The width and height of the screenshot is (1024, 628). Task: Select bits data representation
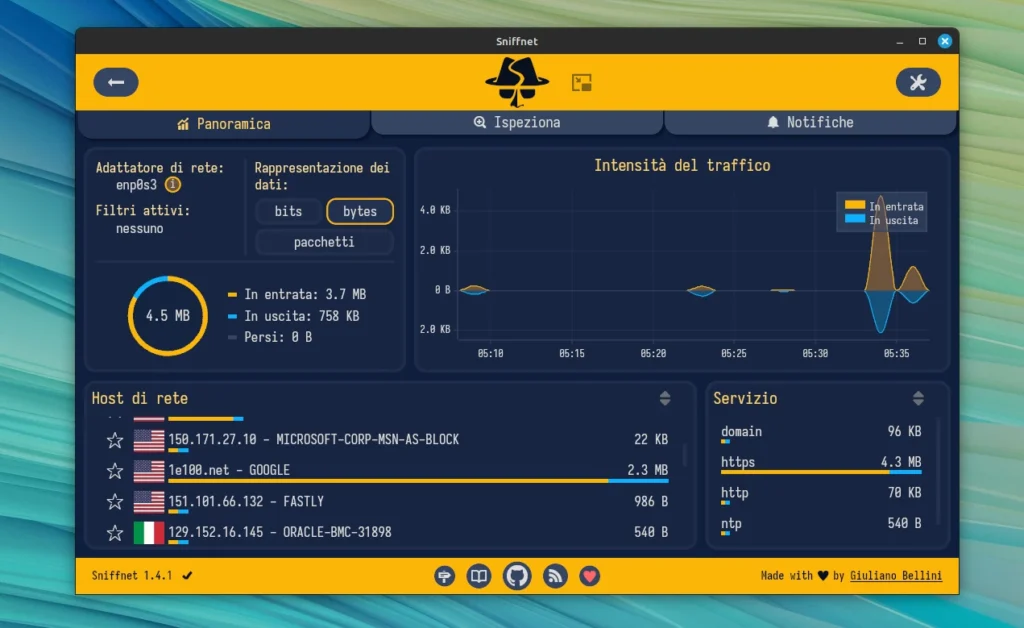tap(288, 211)
